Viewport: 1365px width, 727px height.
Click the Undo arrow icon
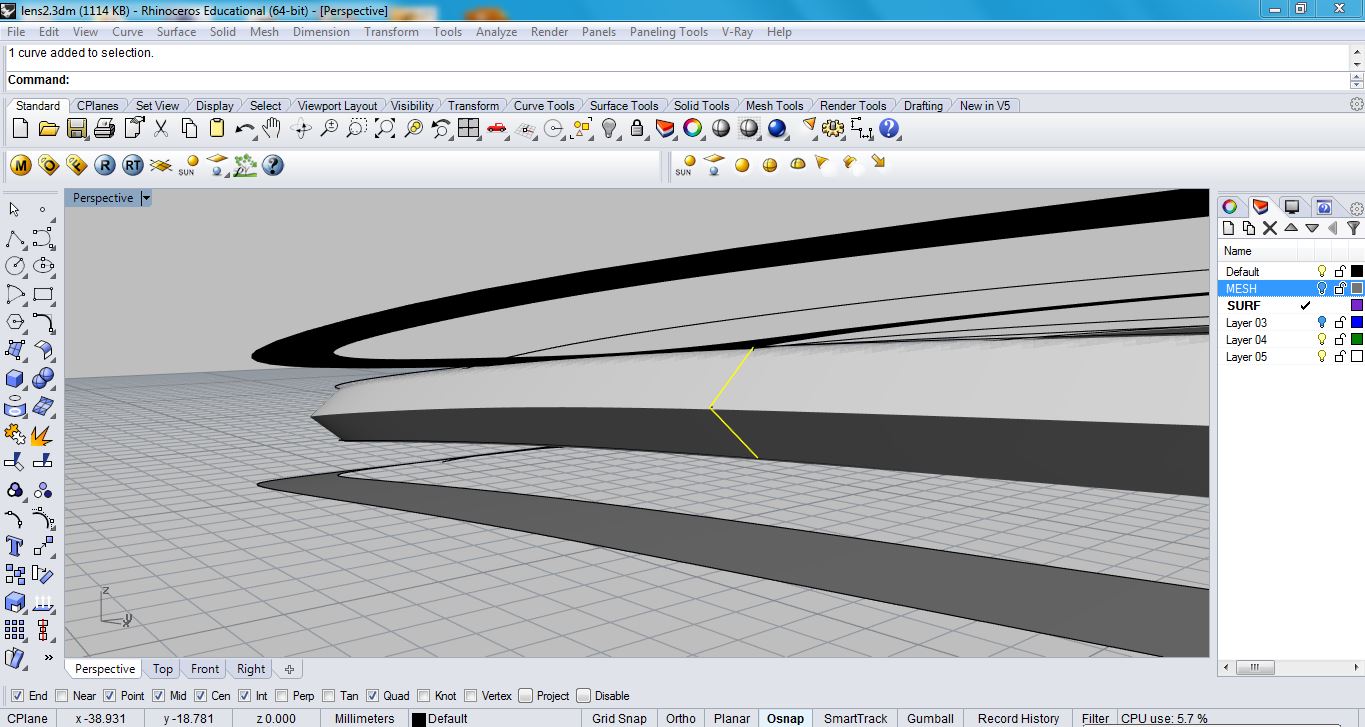[x=244, y=129]
